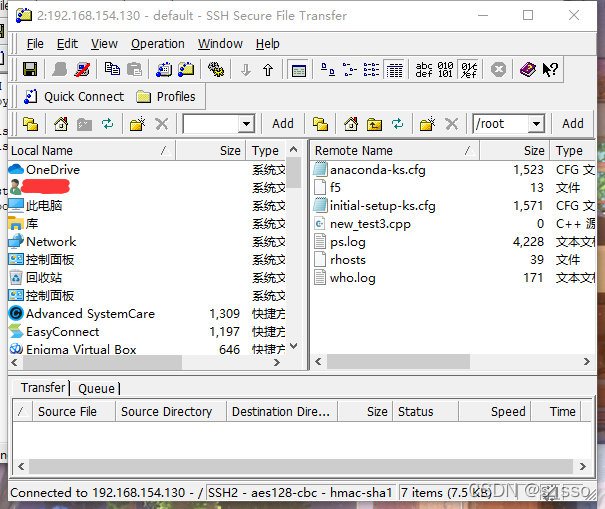The image size is (605, 509).
Task: Click Add next to local path box
Action: (x=283, y=124)
